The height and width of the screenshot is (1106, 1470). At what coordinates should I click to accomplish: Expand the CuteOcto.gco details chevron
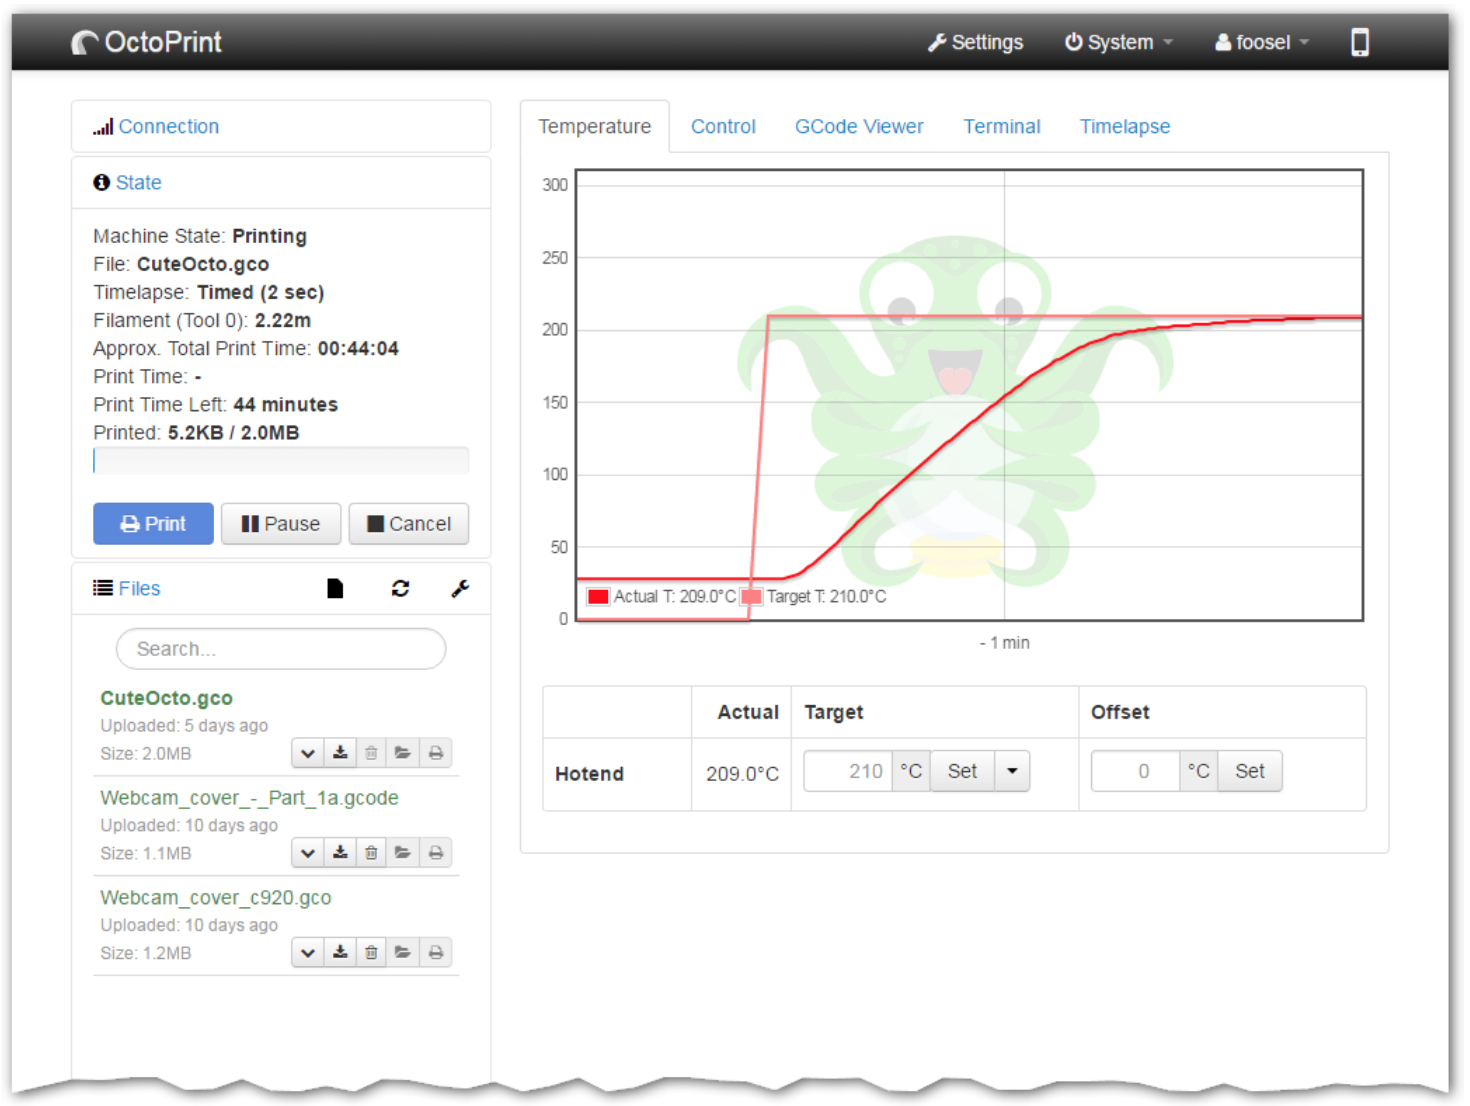coord(307,752)
